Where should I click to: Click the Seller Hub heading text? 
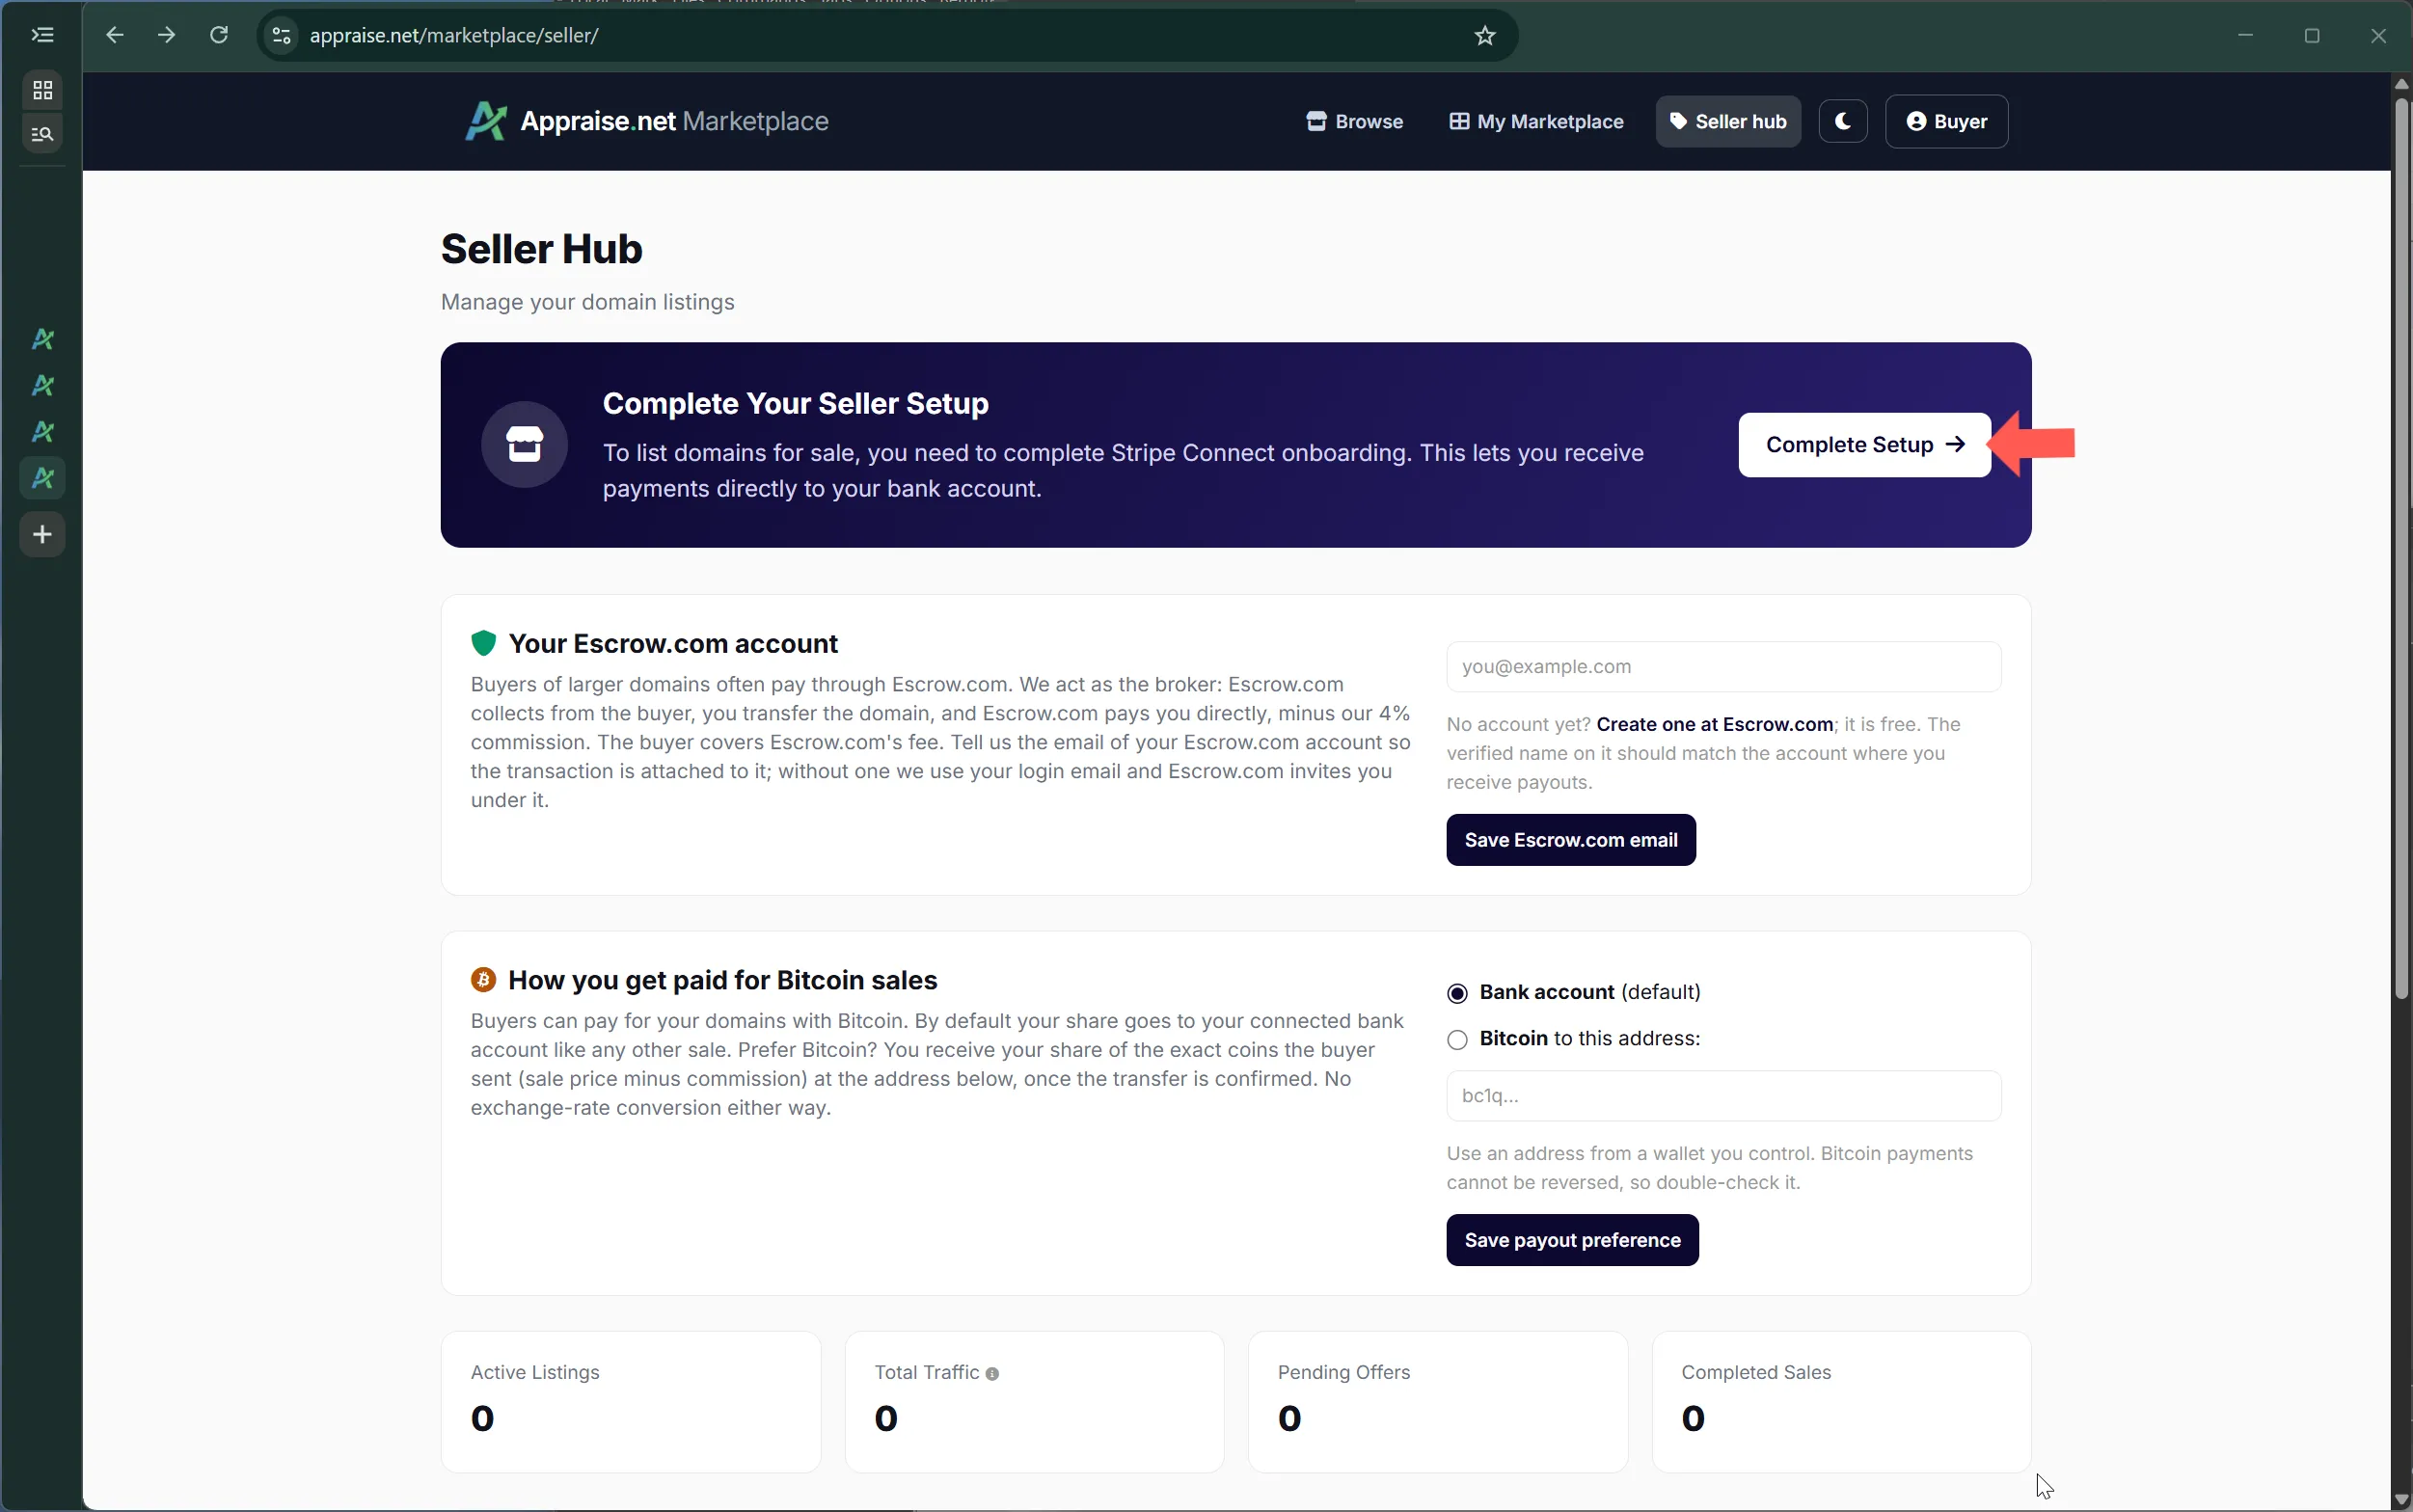(x=541, y=249)
